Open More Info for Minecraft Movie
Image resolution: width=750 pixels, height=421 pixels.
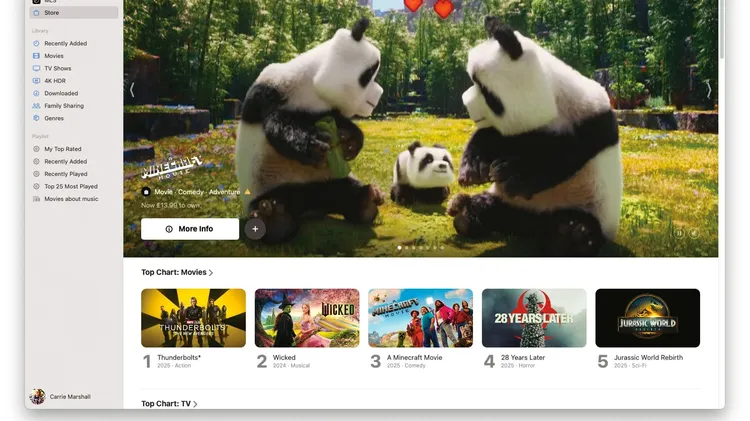pos(190,229)
